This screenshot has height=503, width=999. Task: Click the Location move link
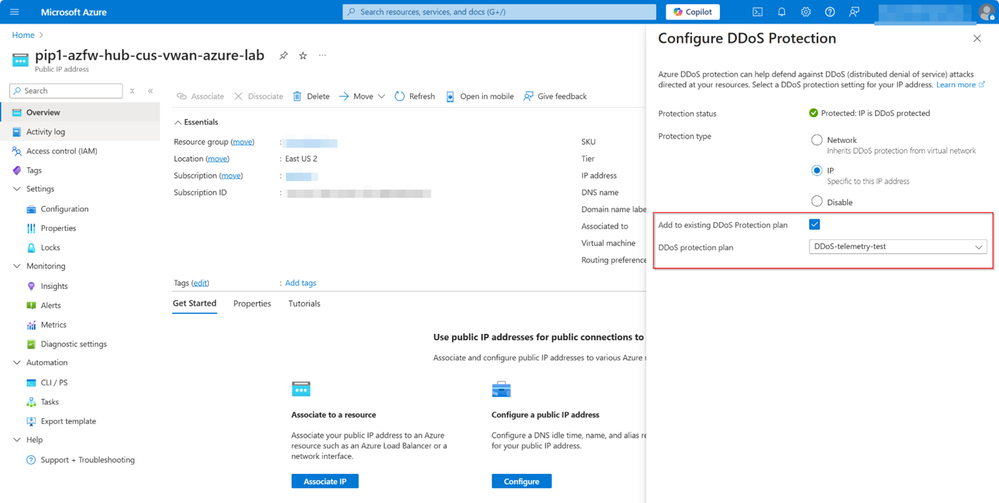click(218, 159)
